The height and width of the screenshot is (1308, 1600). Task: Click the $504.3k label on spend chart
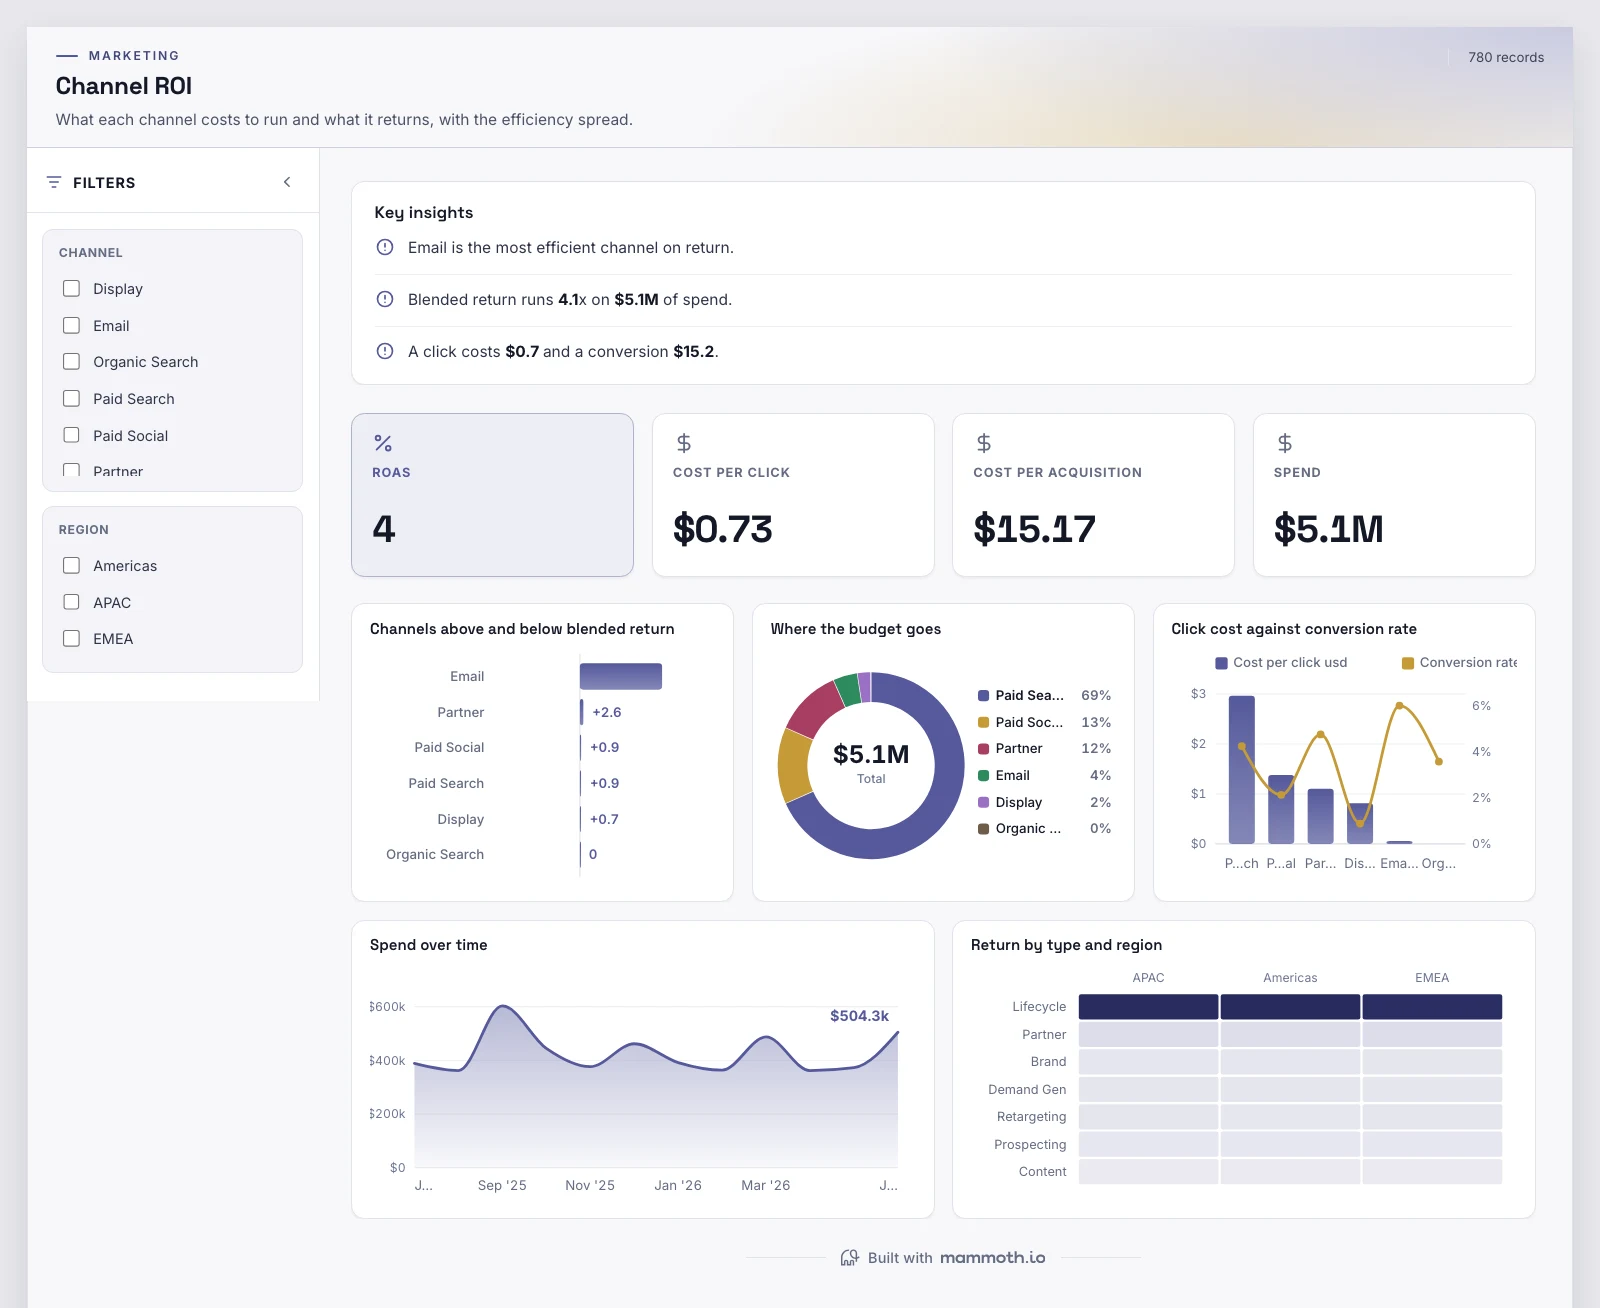coord(859,1016)
